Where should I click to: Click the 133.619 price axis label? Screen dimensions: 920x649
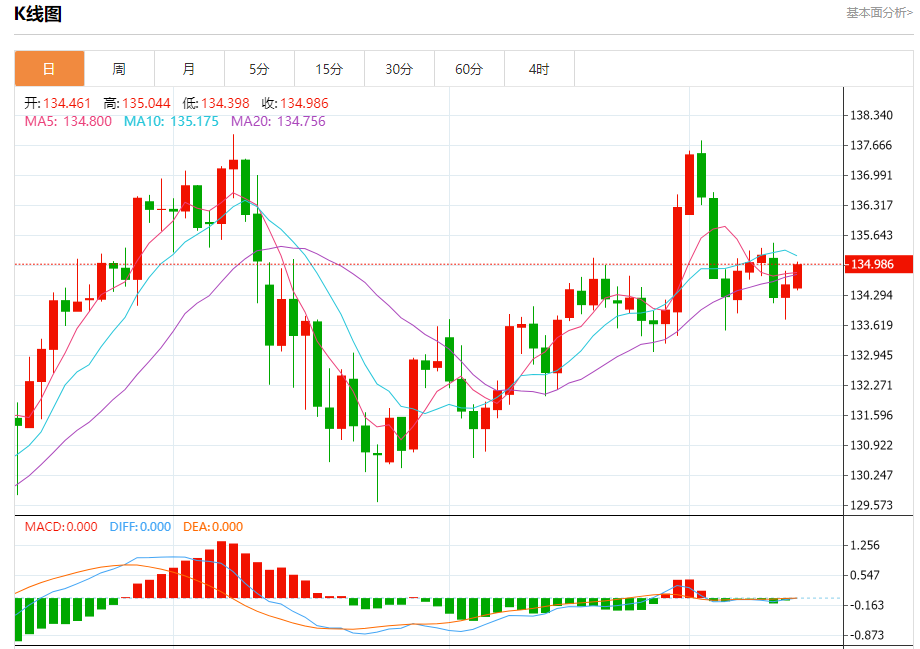(871, 325)
